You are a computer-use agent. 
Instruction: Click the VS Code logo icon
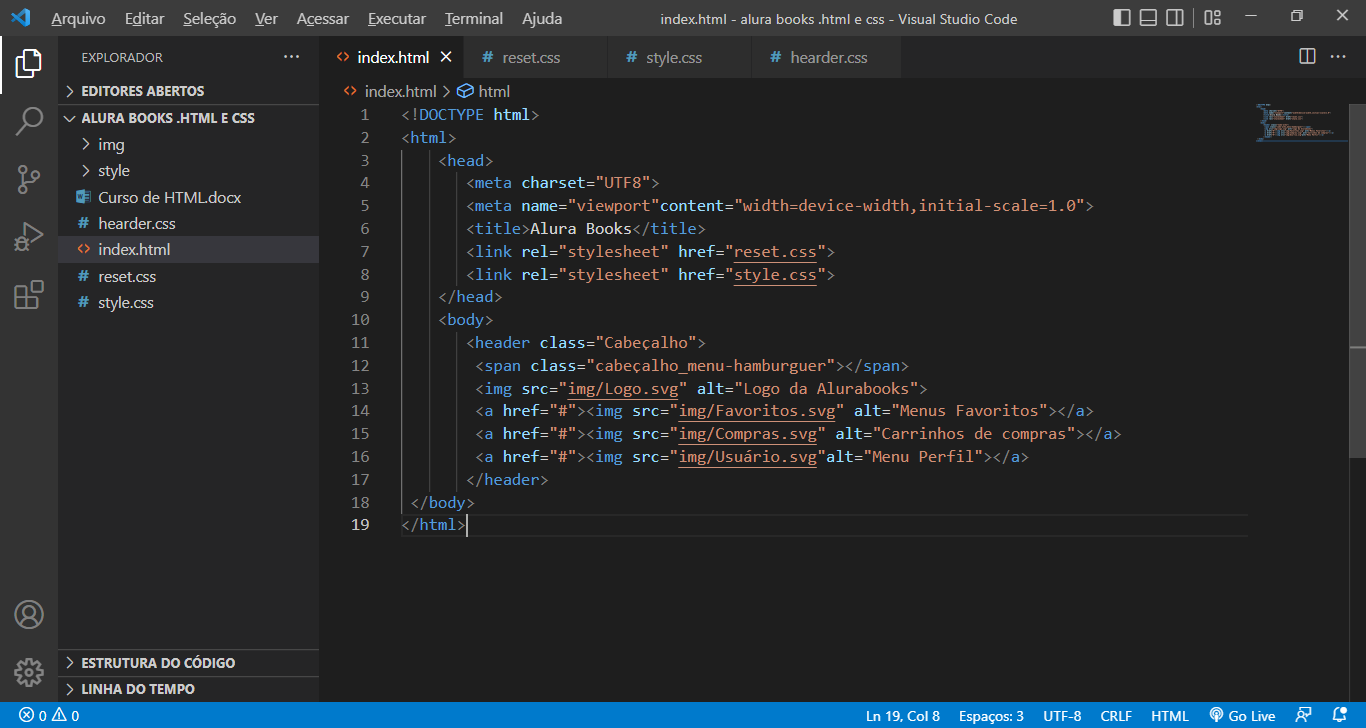click(x=21, y=18)
